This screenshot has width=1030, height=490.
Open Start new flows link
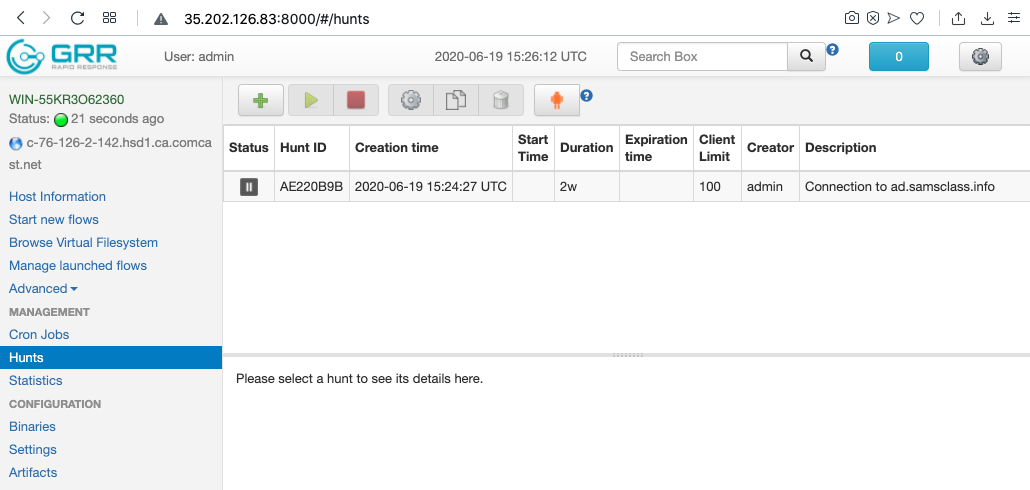pos(54,219)
